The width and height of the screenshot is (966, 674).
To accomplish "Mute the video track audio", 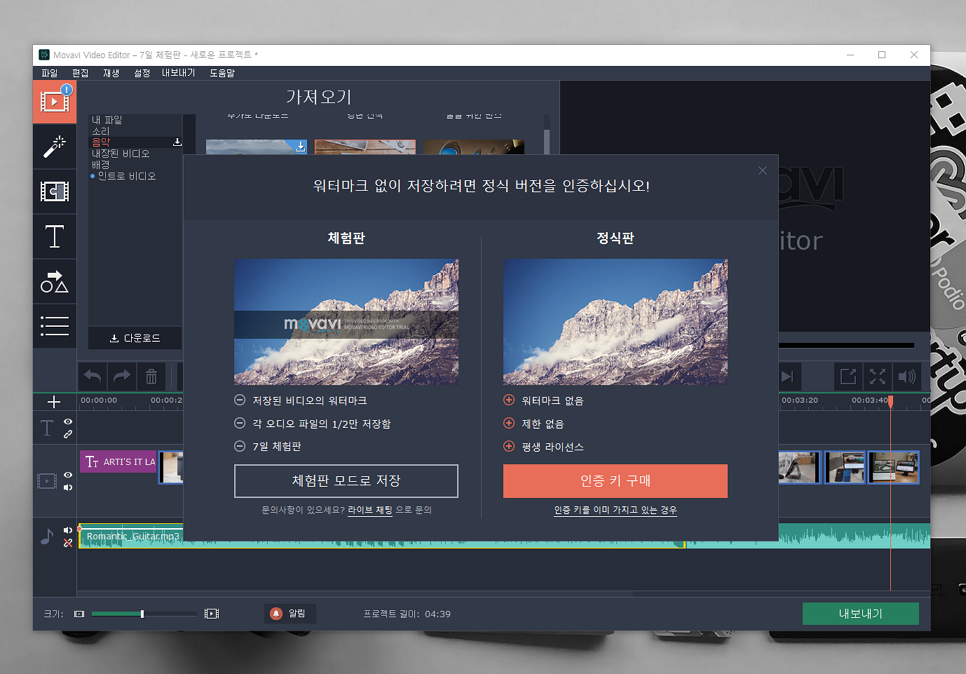I will (68, 487).
